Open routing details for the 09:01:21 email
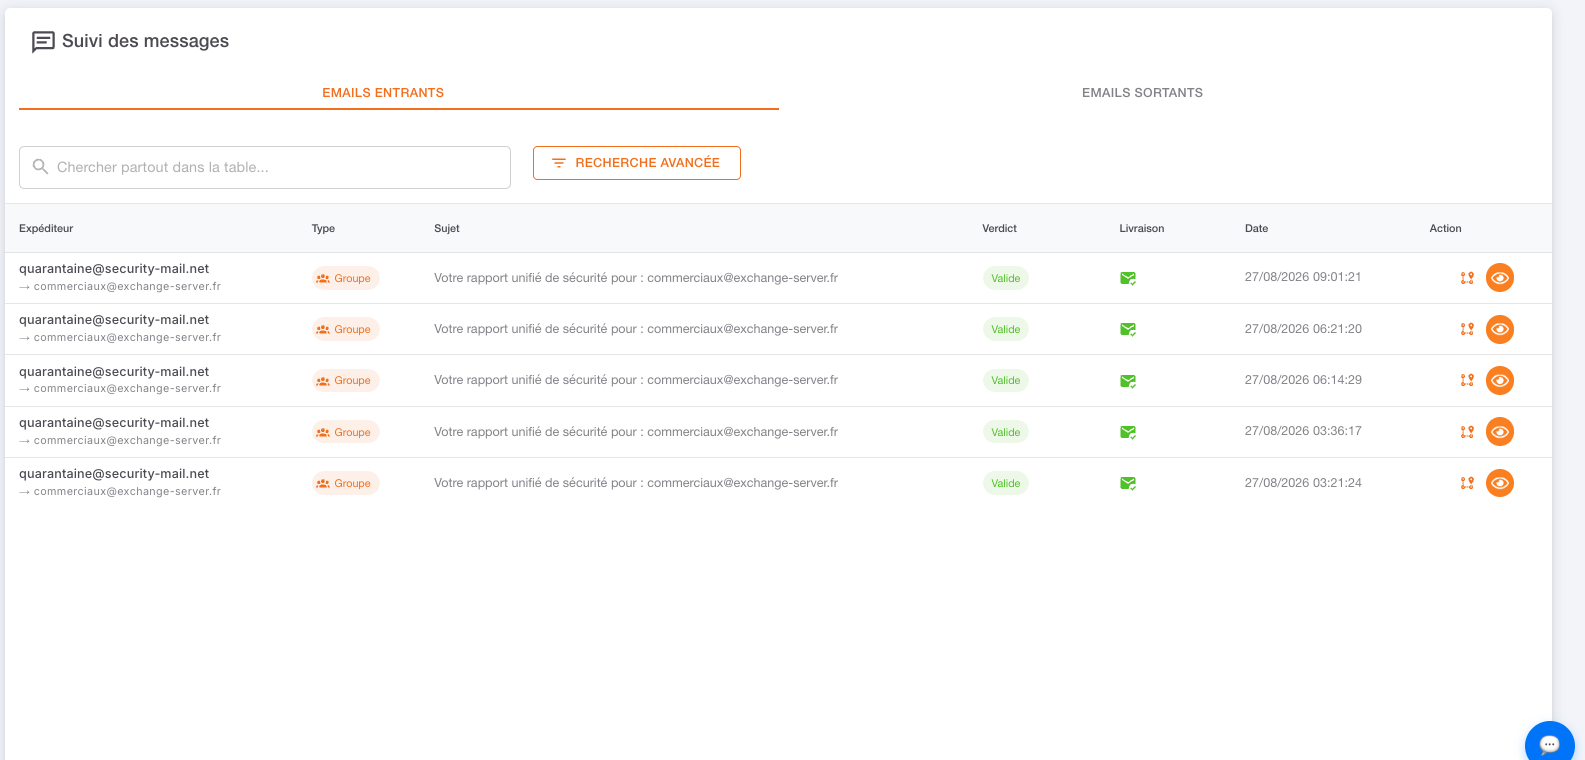 coord(1467,278)
